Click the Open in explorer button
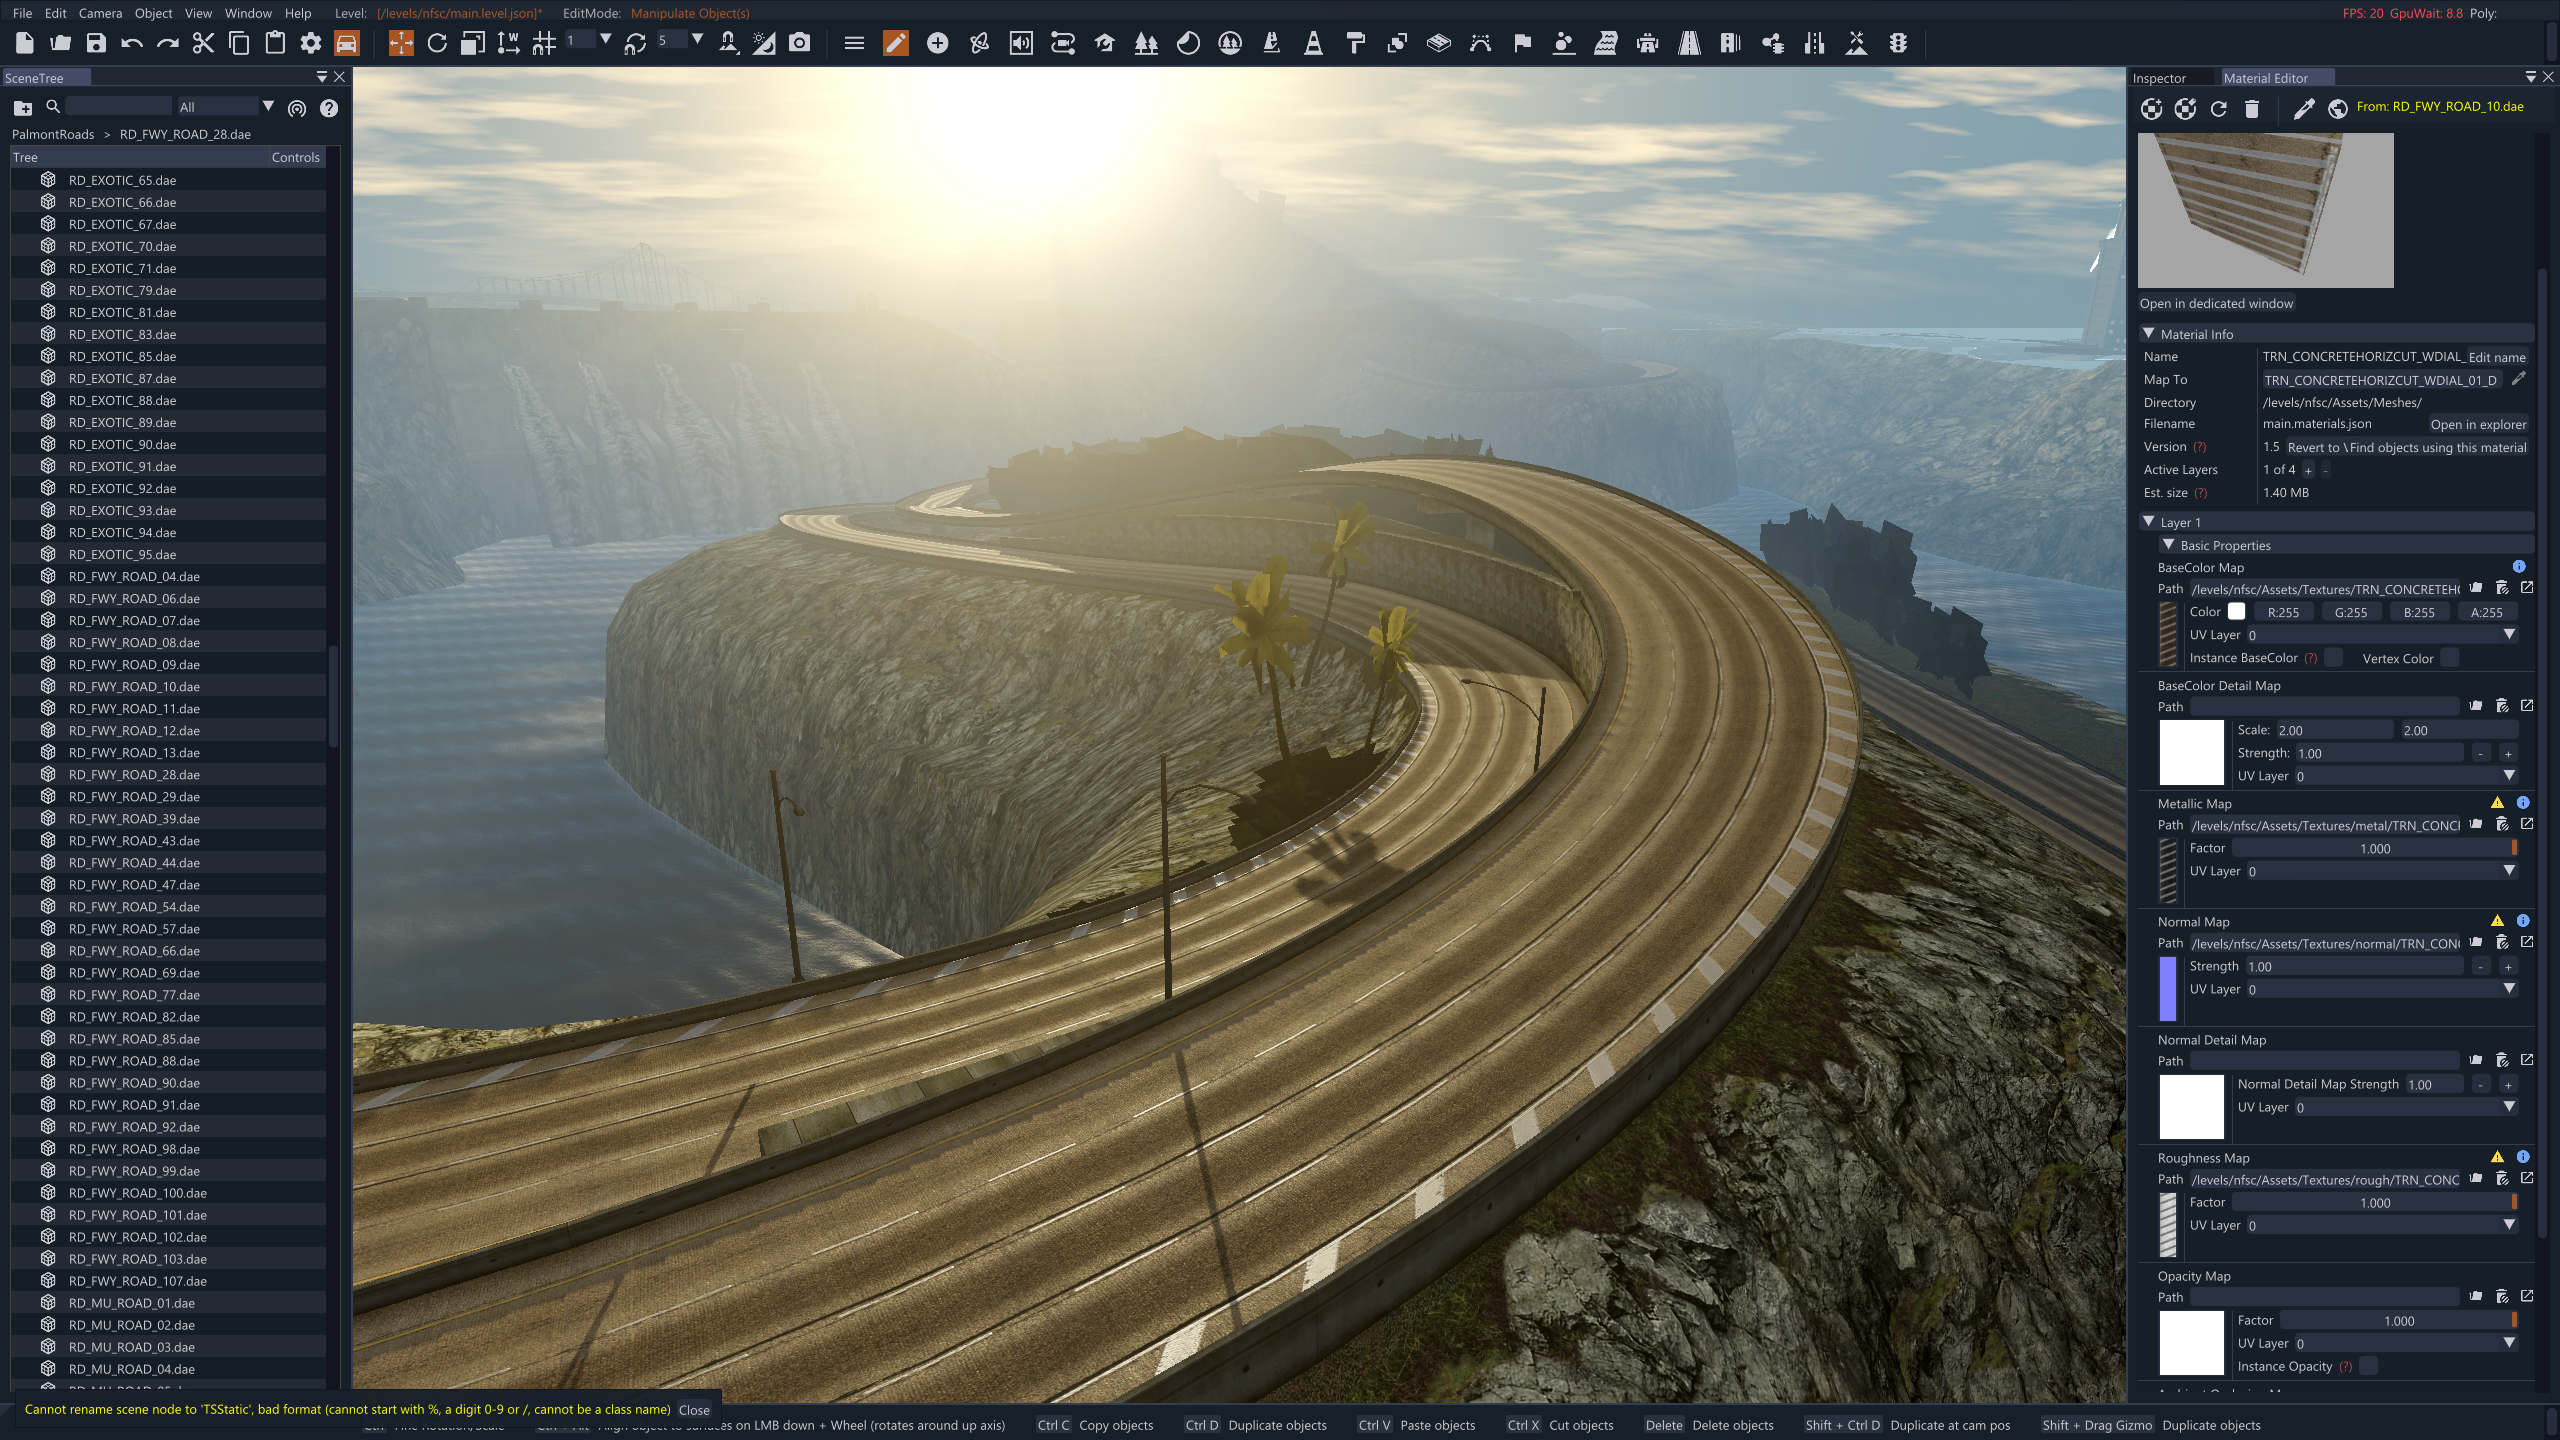This screenshot has width=2560, height=1440. pyautogui.click(x=2477, y=424)
